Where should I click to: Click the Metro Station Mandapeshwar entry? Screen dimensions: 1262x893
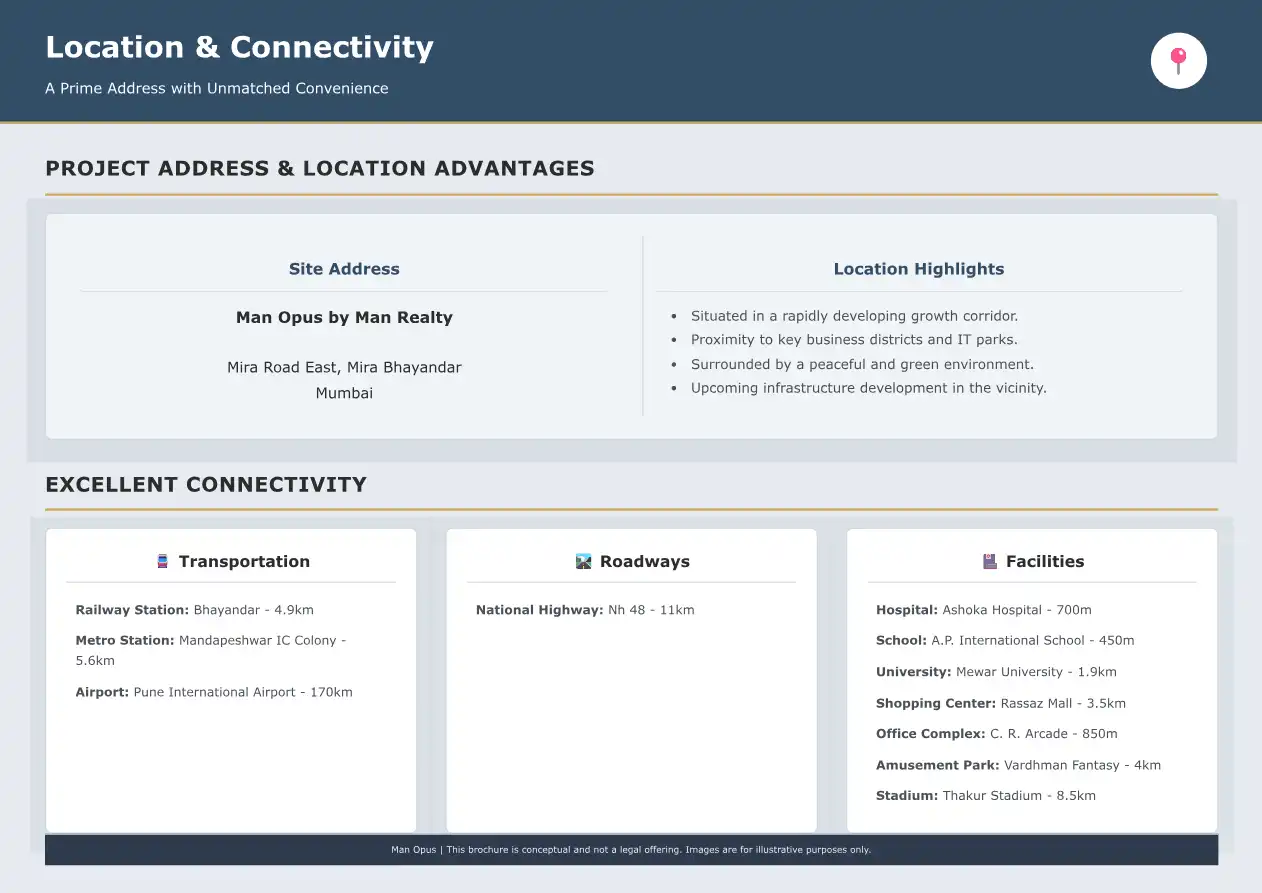click(210, 650)
